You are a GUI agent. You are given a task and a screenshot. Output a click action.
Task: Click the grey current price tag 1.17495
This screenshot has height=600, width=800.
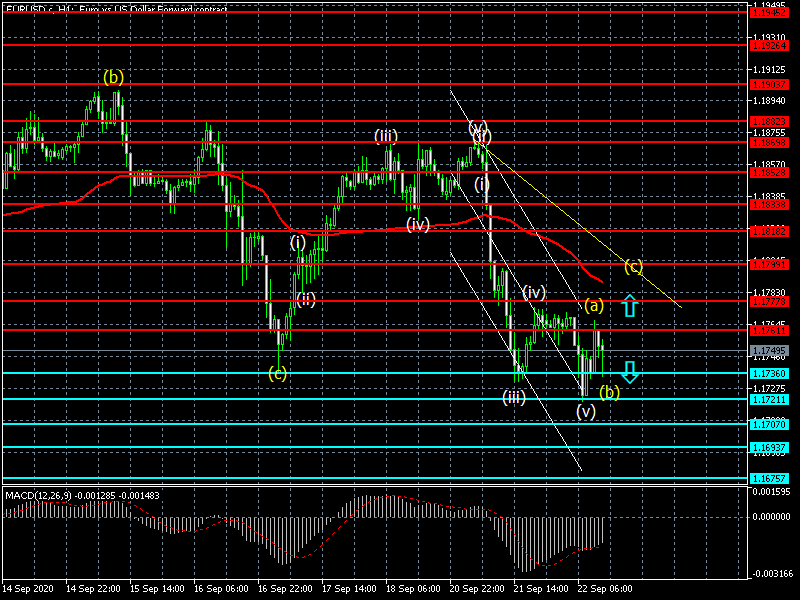tap(769, 351)
